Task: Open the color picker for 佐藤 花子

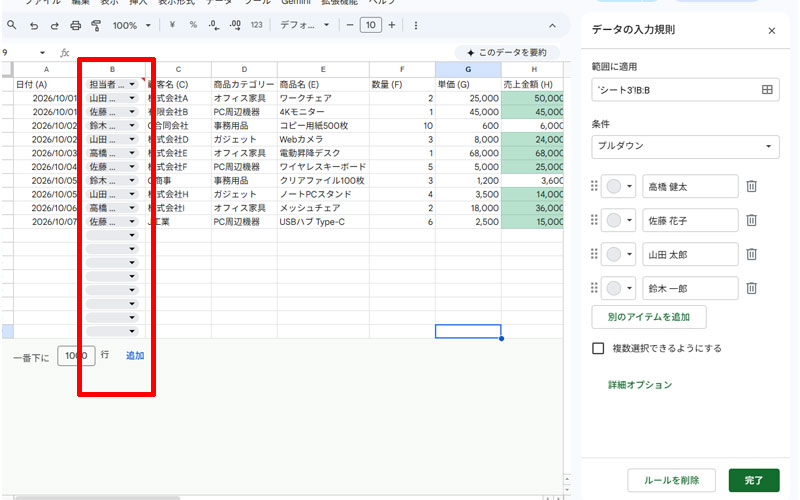Action: [x=618, y=220]
